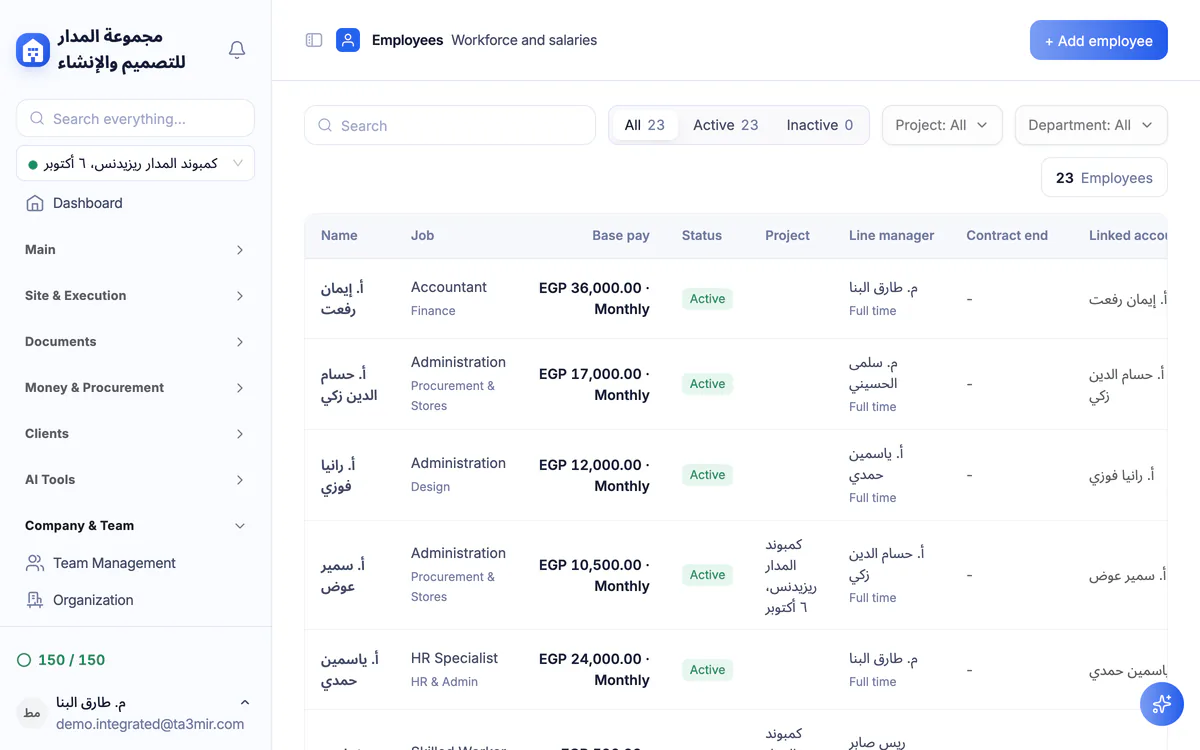Open Dashboard in the sidebar

(x=135, y=203)
